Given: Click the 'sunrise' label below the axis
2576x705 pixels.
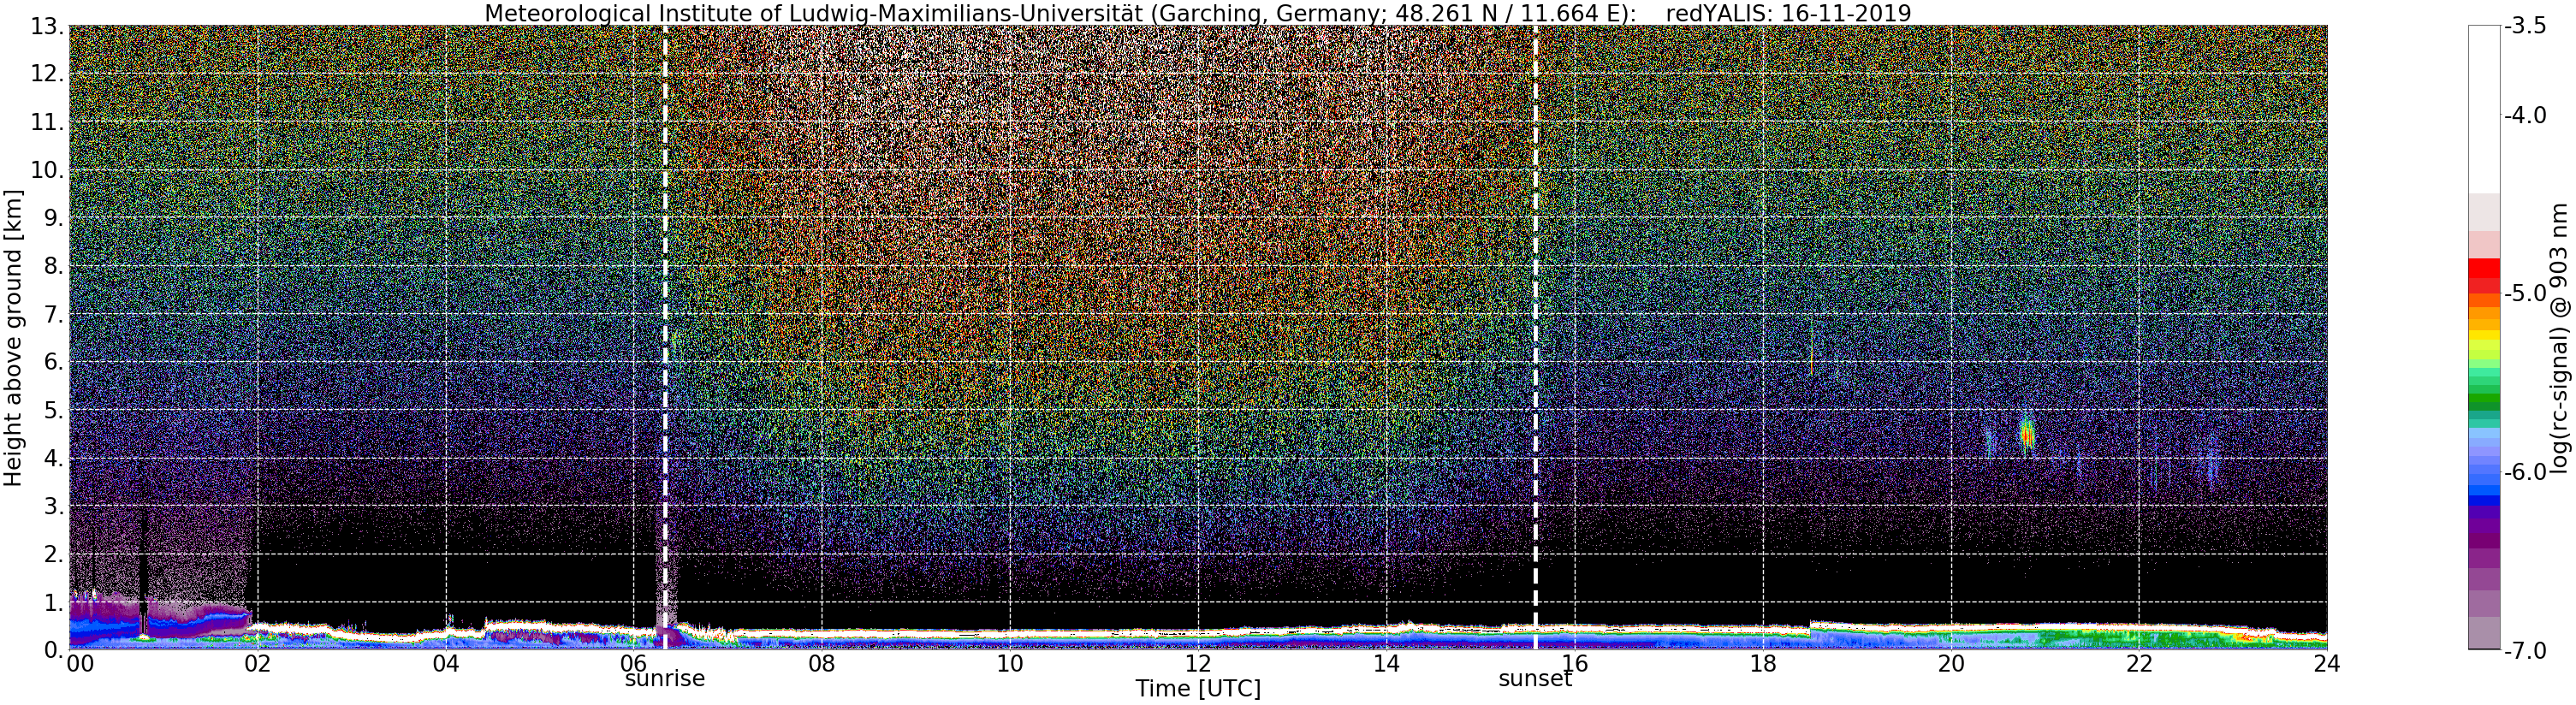Looking at the screenshot, I should tap(665, 679).
